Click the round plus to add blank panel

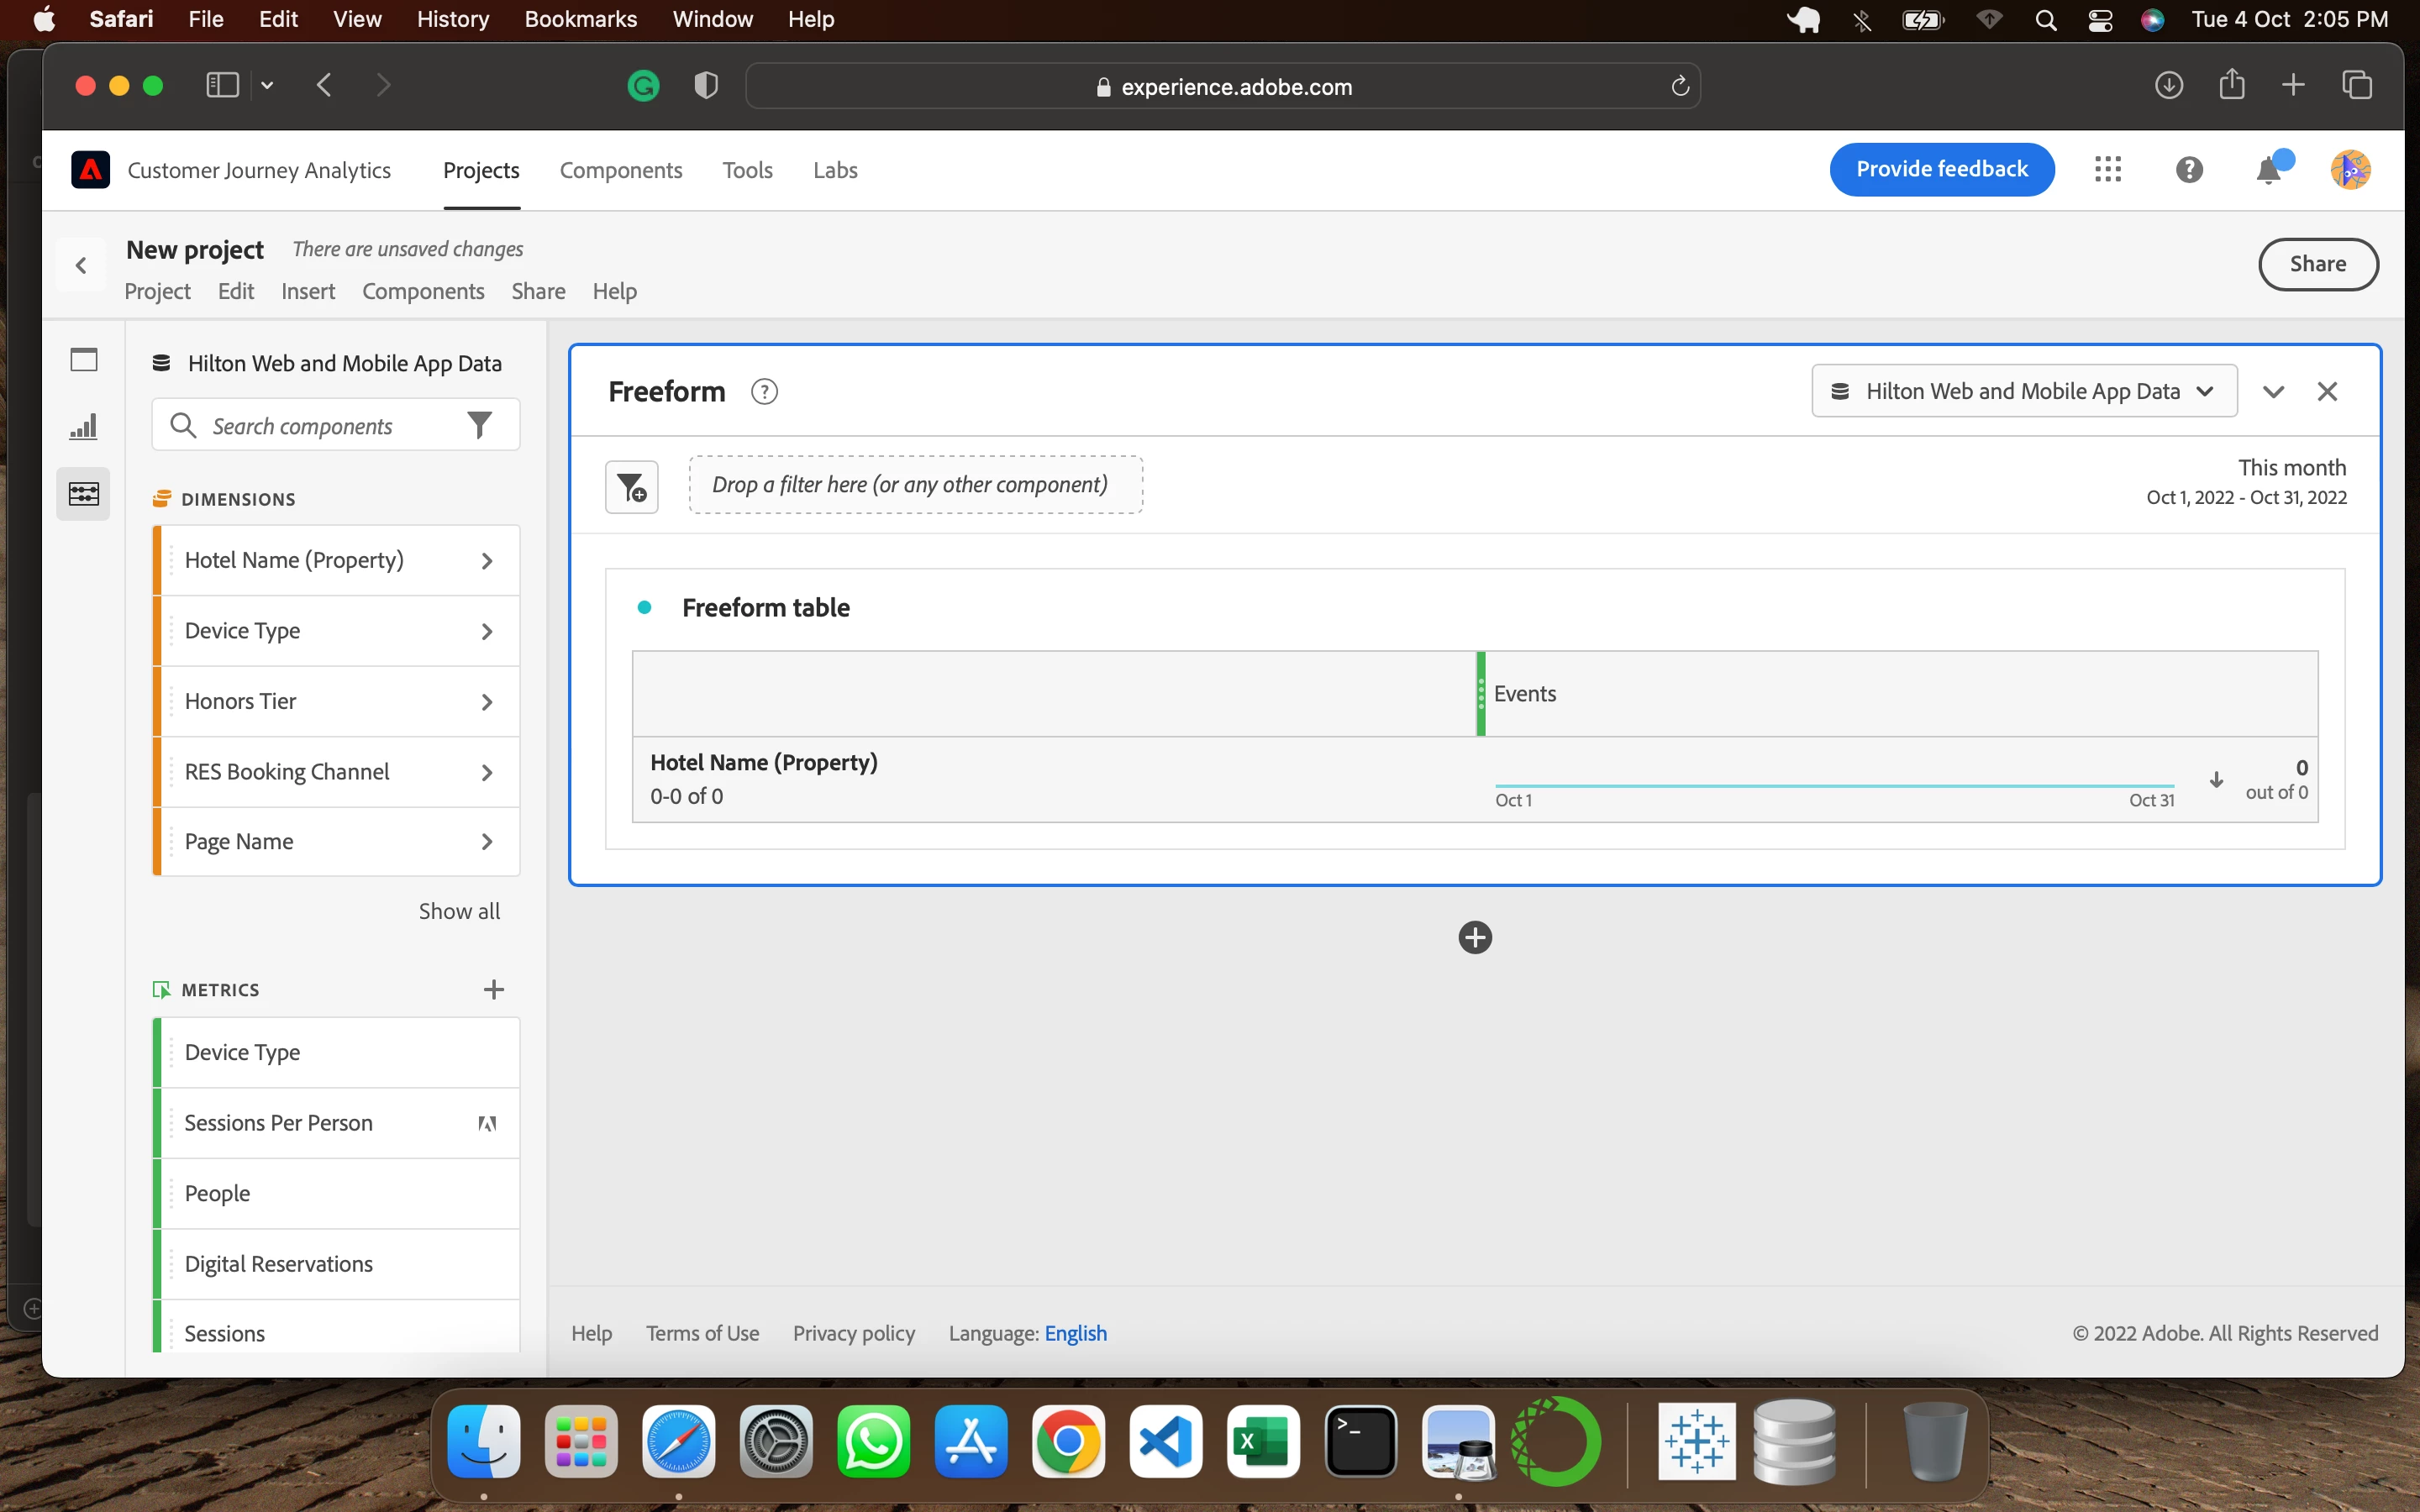click(1475, 937)
